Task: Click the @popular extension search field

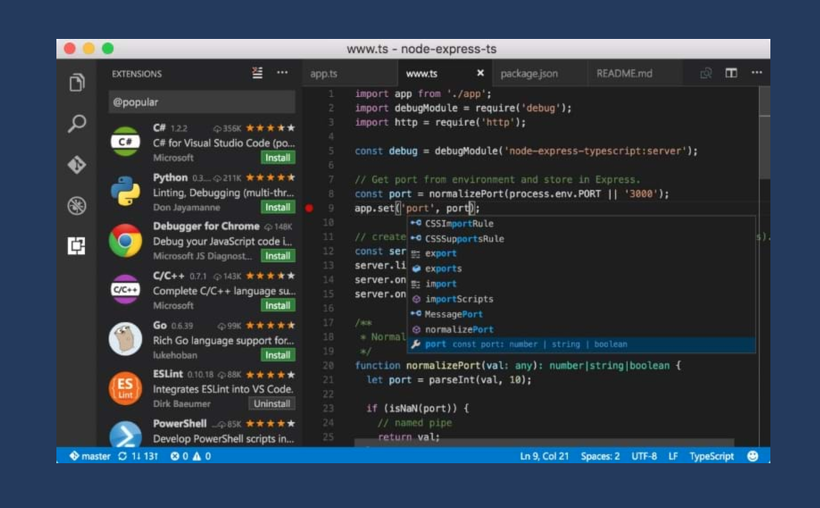Action: pos(201,102)
